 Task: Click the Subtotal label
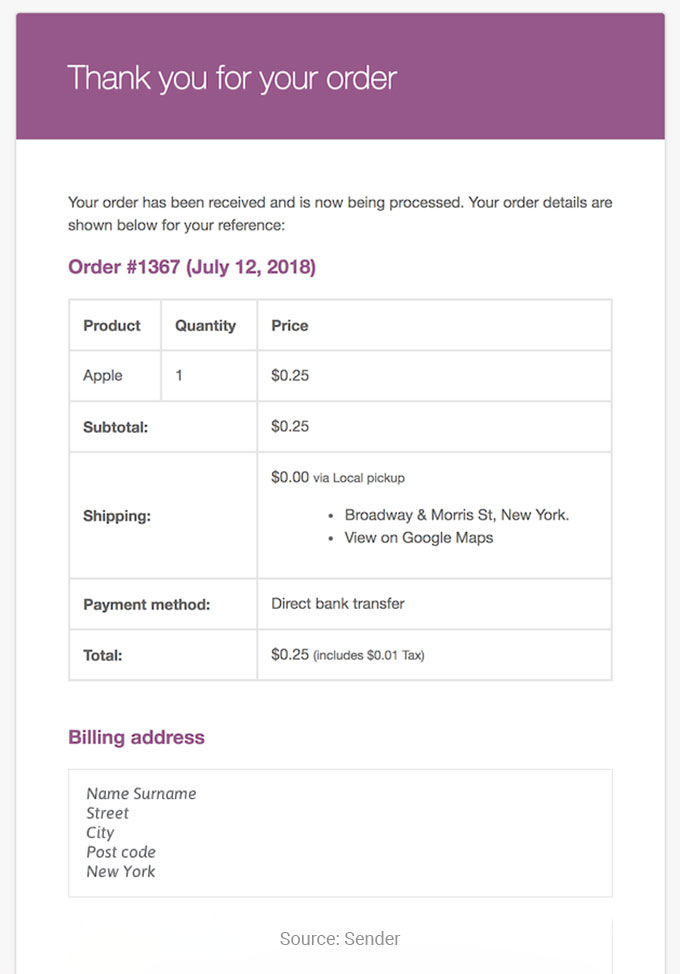point(116,427)
